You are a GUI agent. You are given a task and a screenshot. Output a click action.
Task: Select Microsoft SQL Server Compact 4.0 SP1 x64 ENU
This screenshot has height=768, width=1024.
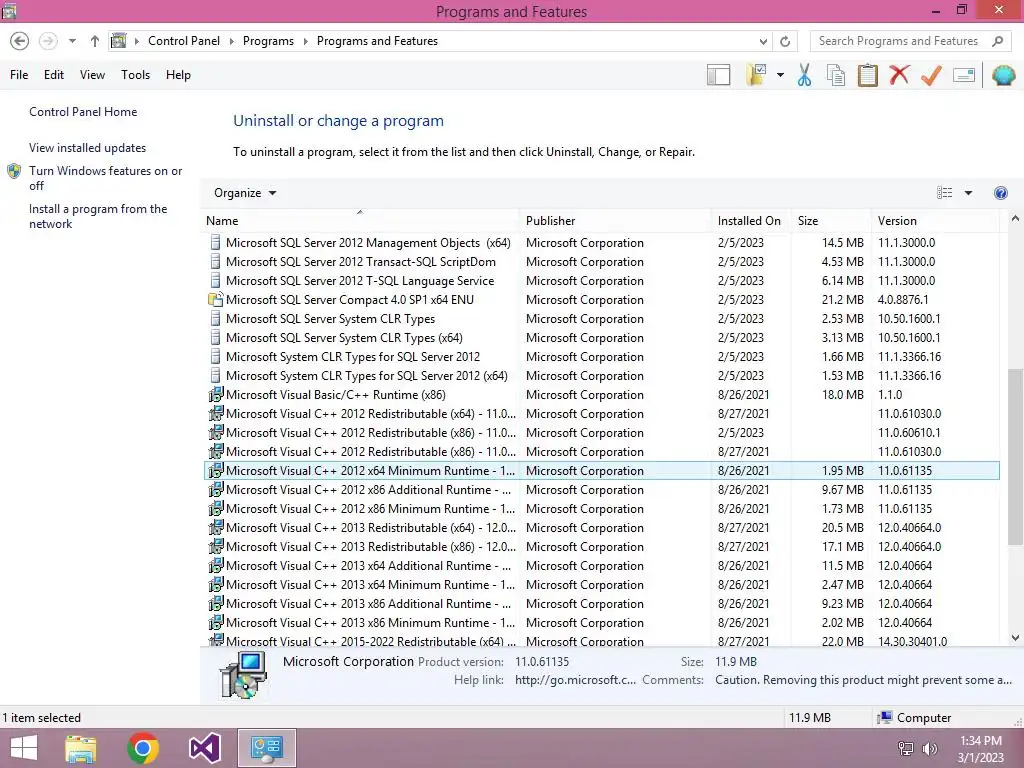tap(601, 300)
